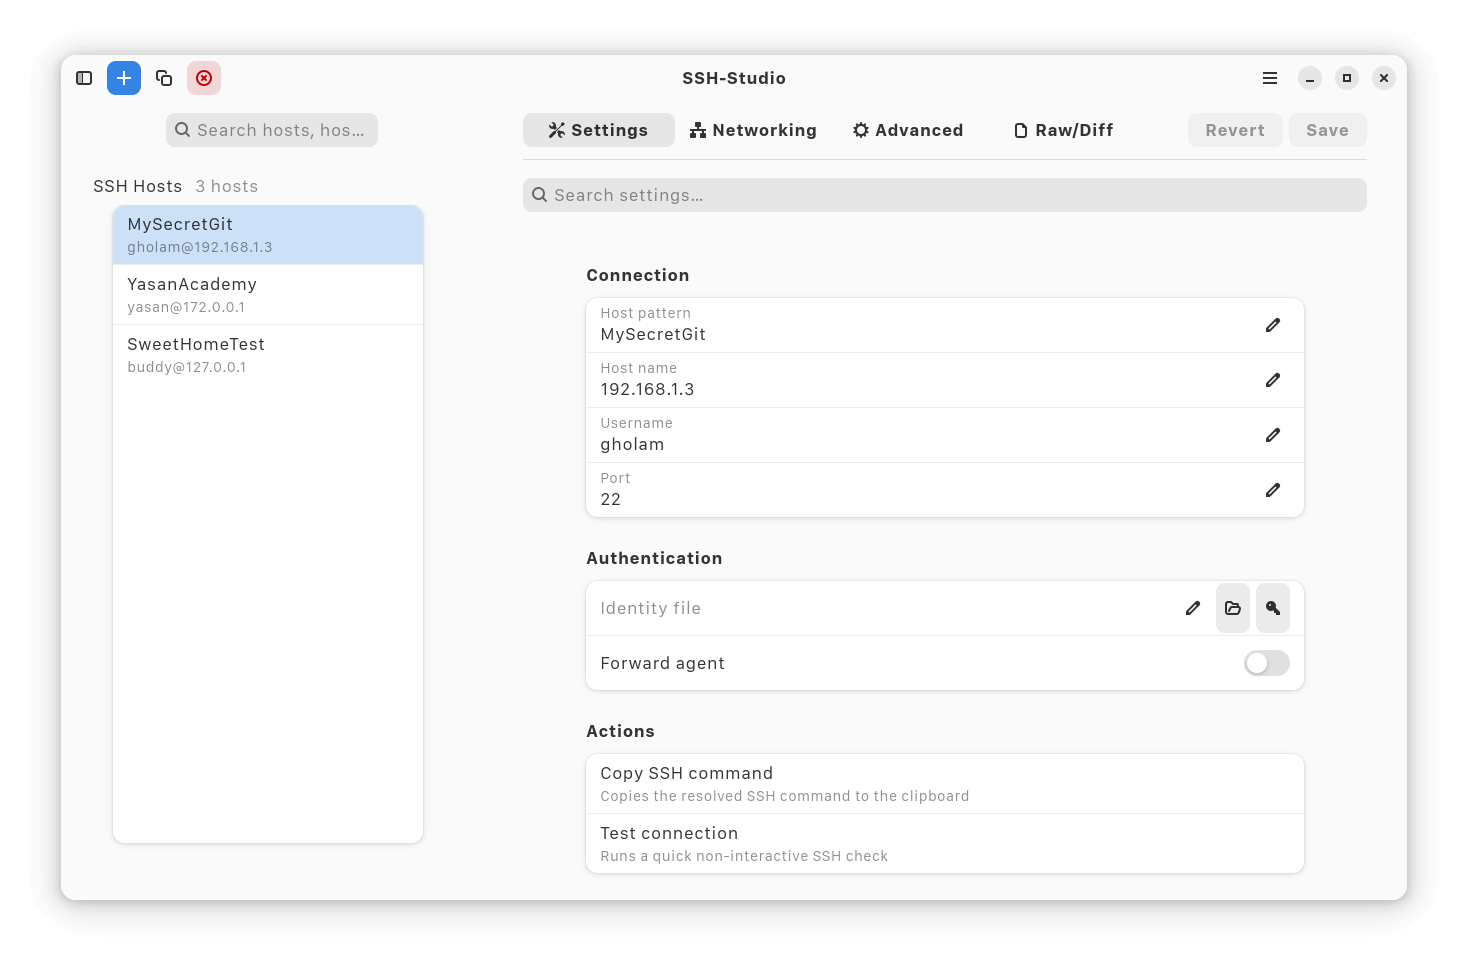Maximize the SSH-Studio window
Screen dimensions: 1468x967
point(1347,78)
